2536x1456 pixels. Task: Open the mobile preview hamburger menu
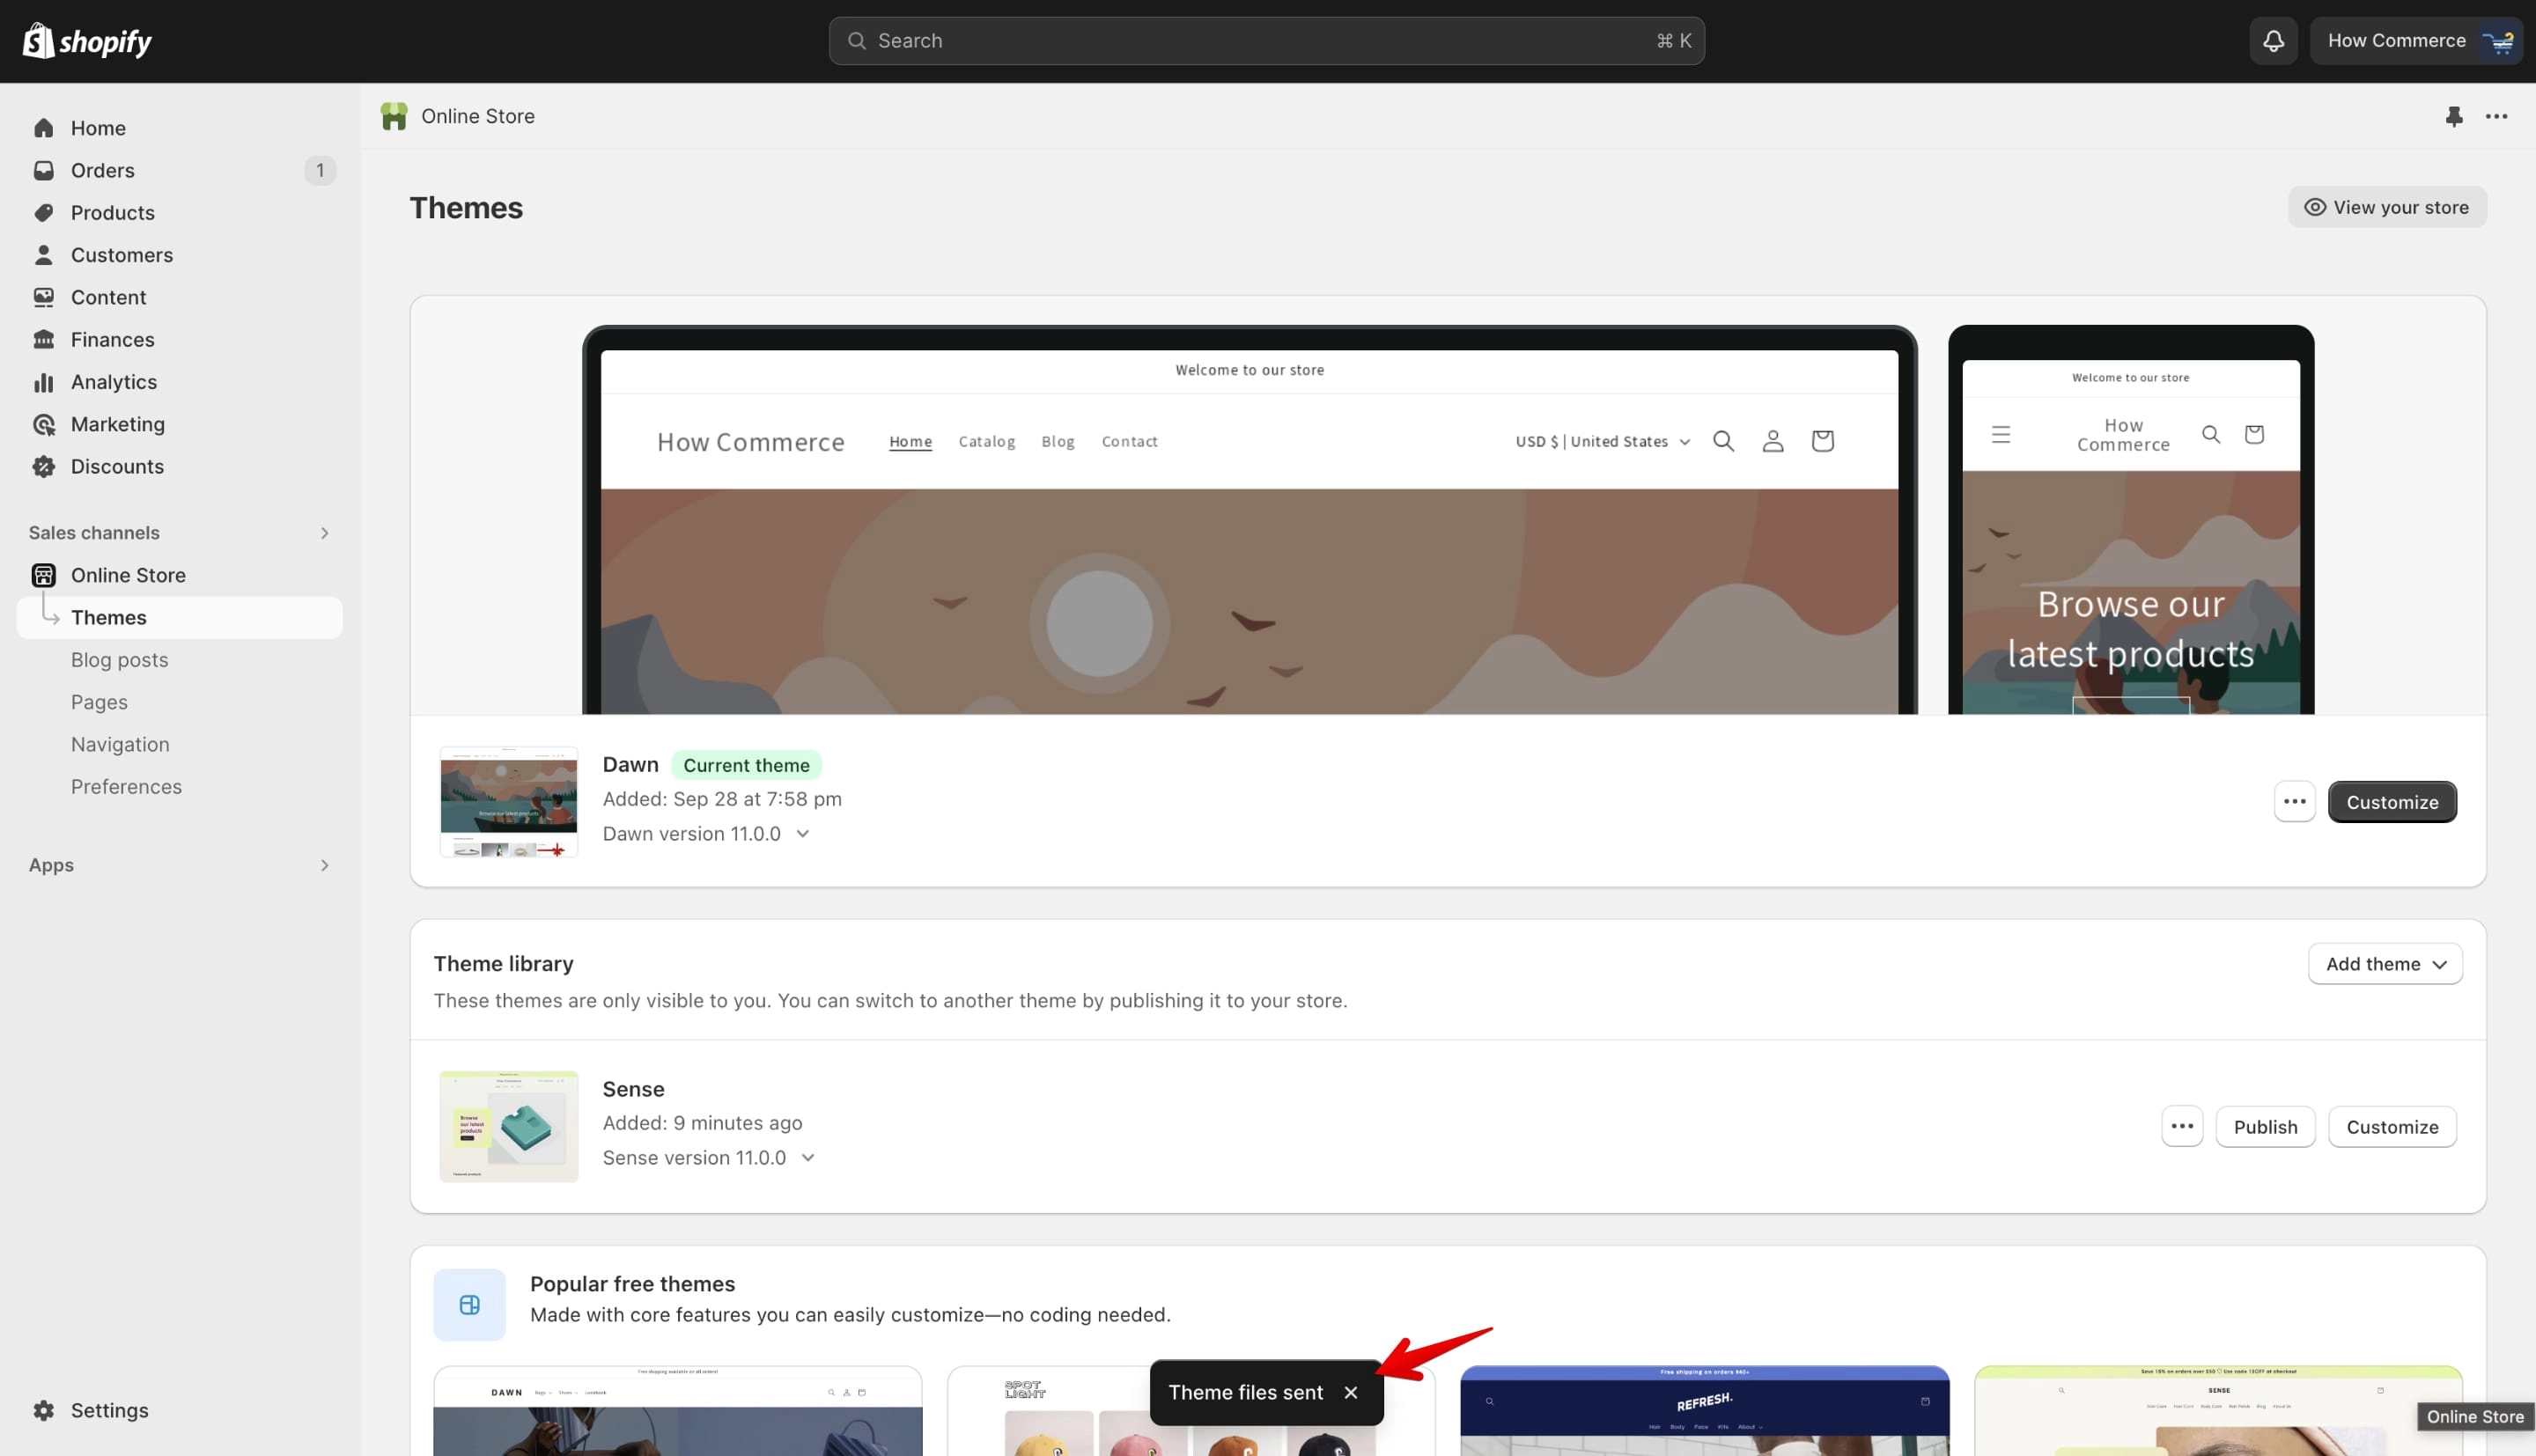click(x=2001, y=435)
